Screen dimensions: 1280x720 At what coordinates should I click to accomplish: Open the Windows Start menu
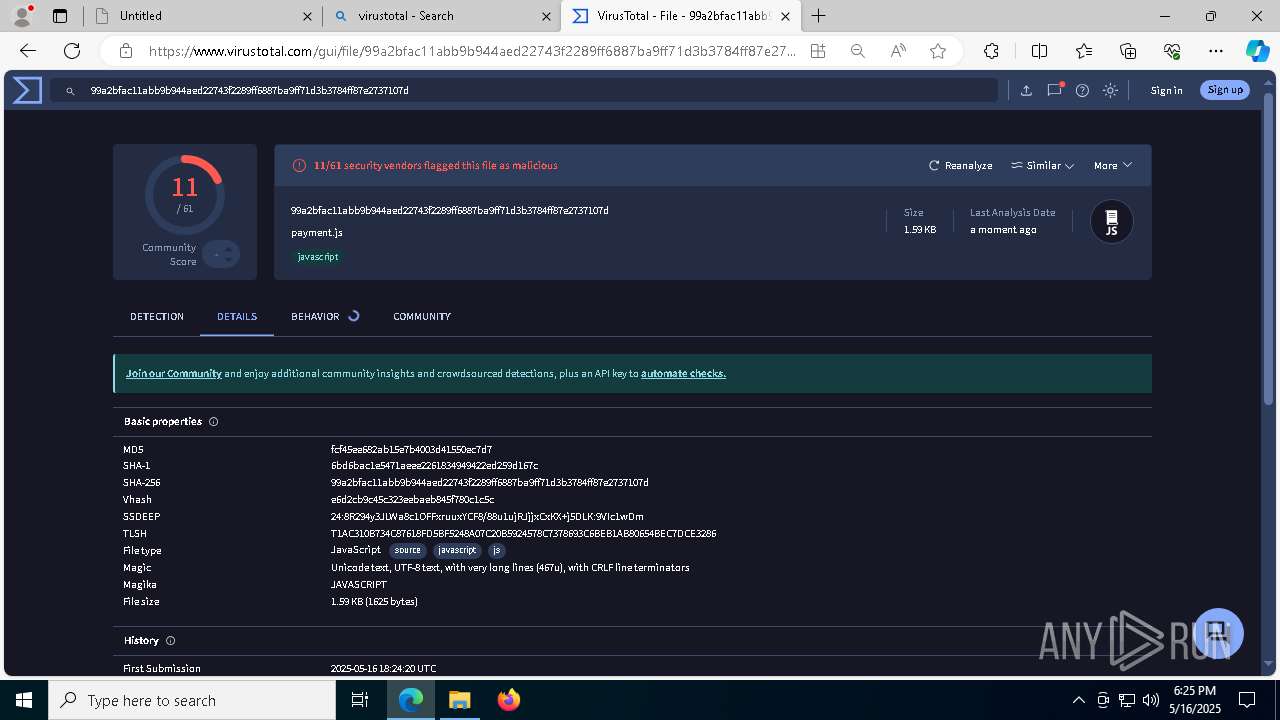(x=24, y=700)
